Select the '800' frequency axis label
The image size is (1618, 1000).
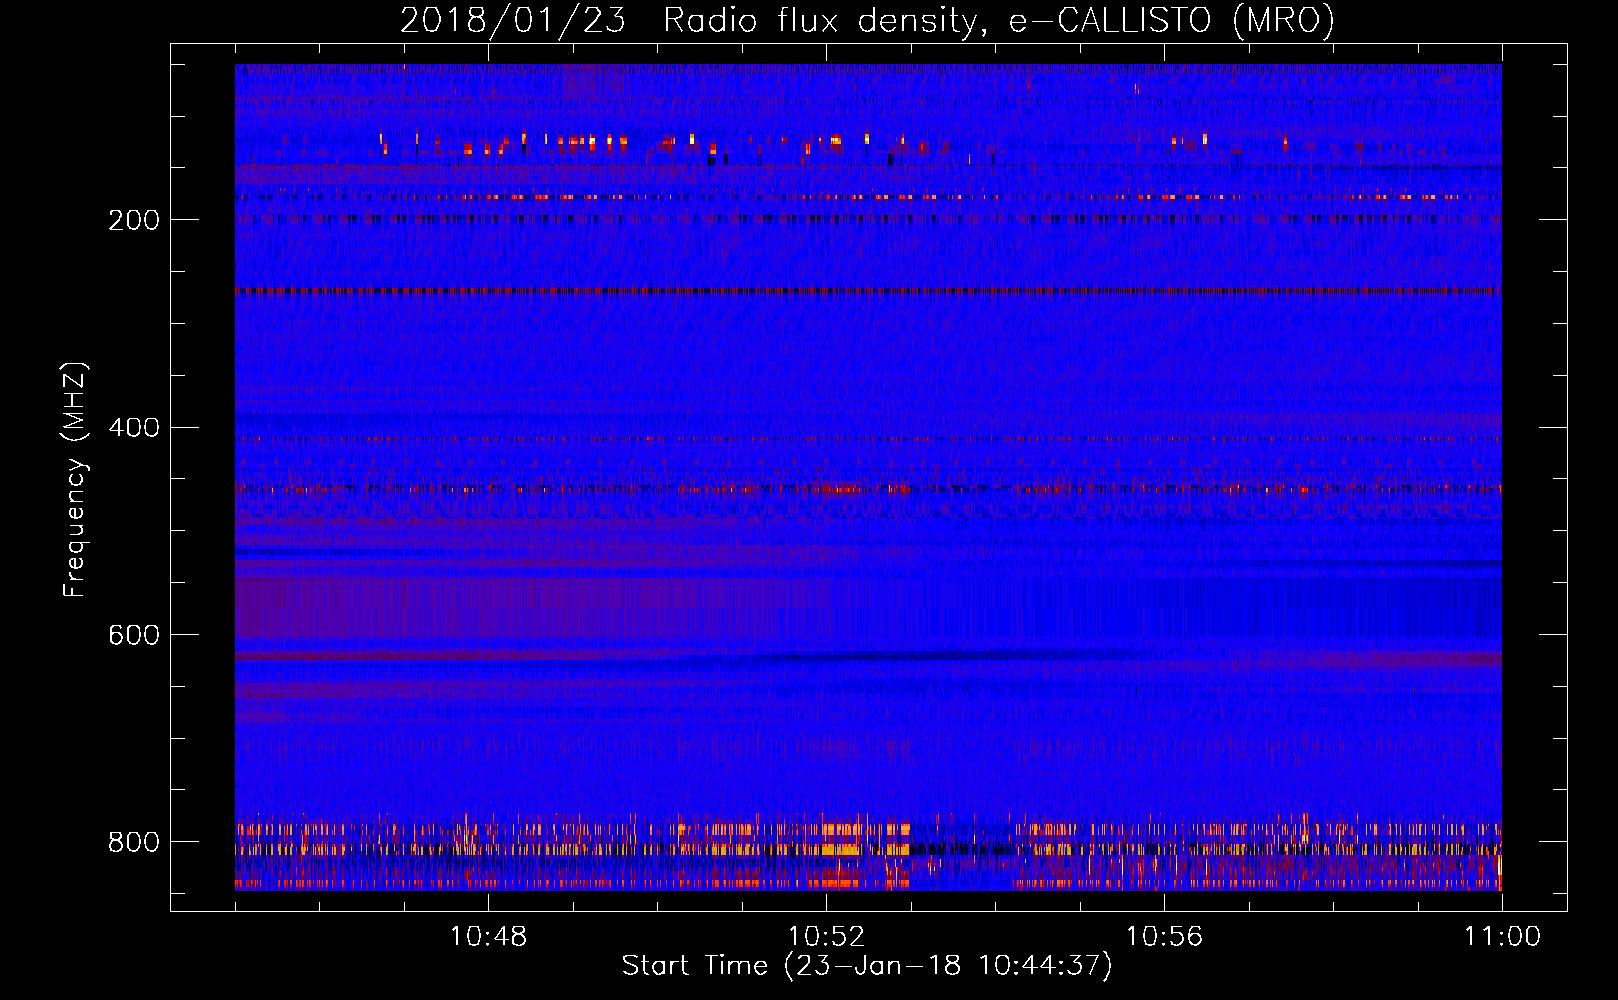[x=134, y=842]
